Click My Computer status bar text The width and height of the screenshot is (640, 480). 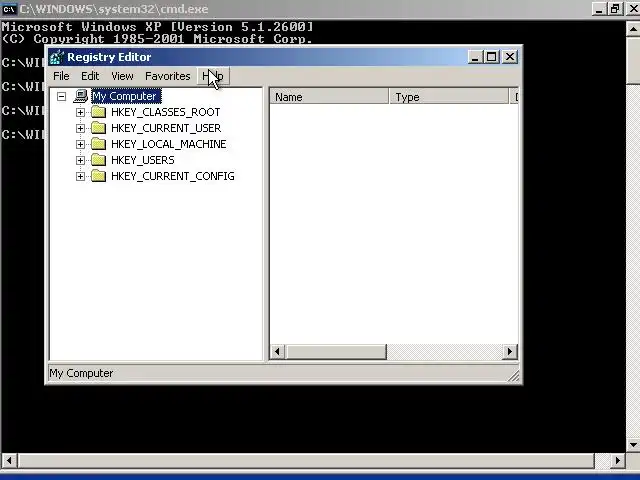coord(81,373)
